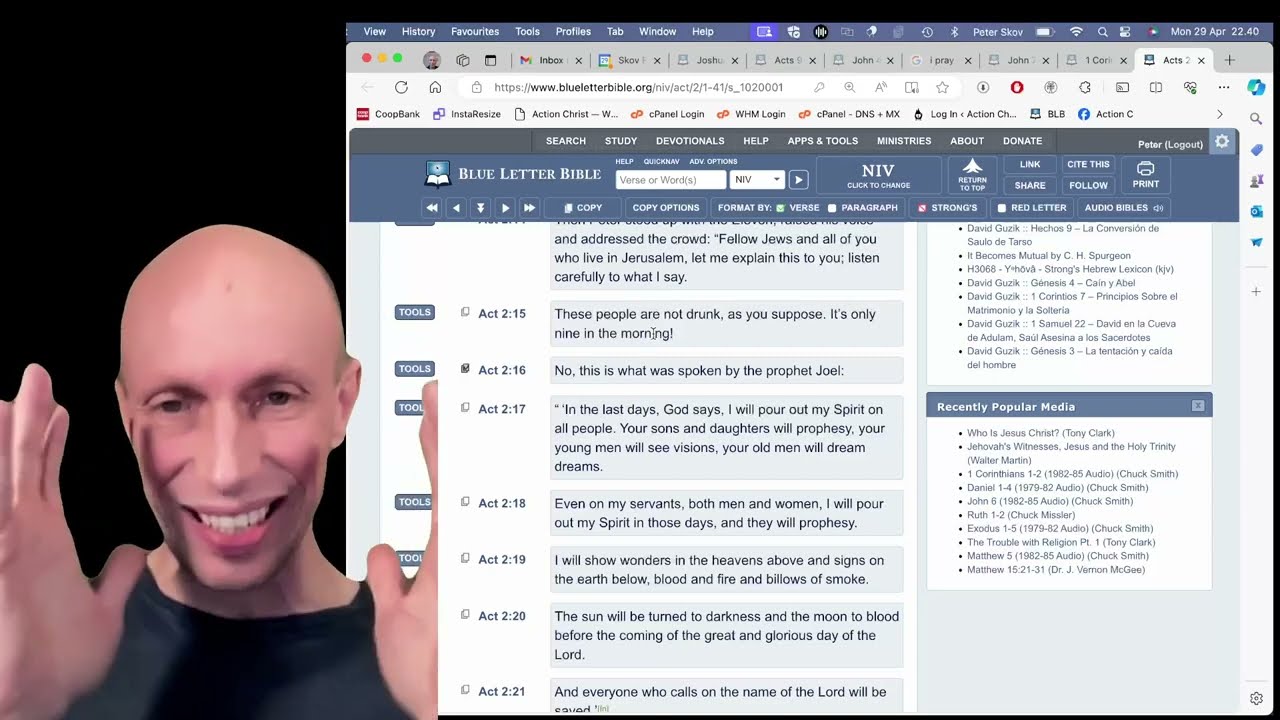Expand Tools for Act 2:16

pos(414,369)
